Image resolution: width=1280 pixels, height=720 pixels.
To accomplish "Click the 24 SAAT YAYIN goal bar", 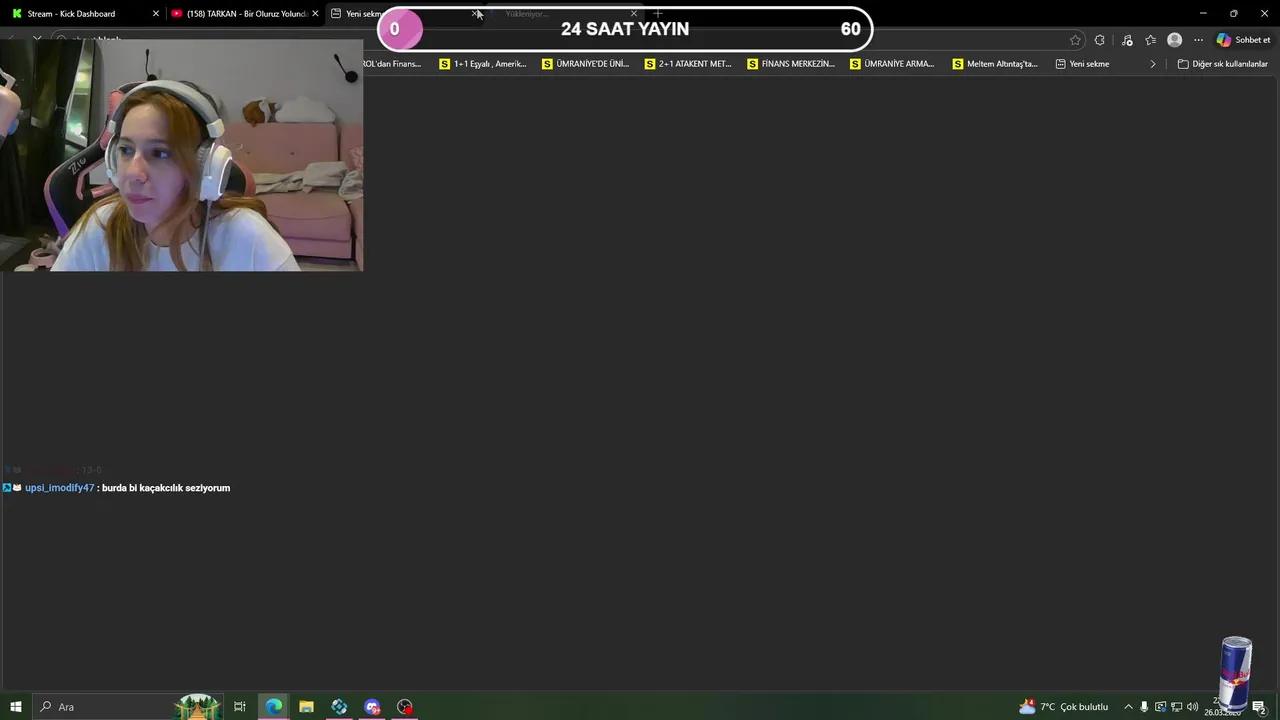I will (625, 29).
